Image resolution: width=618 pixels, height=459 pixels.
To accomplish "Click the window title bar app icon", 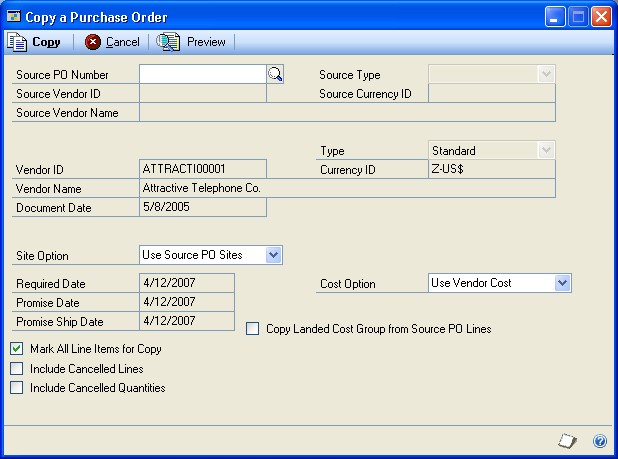I will (x=14, y=17).
